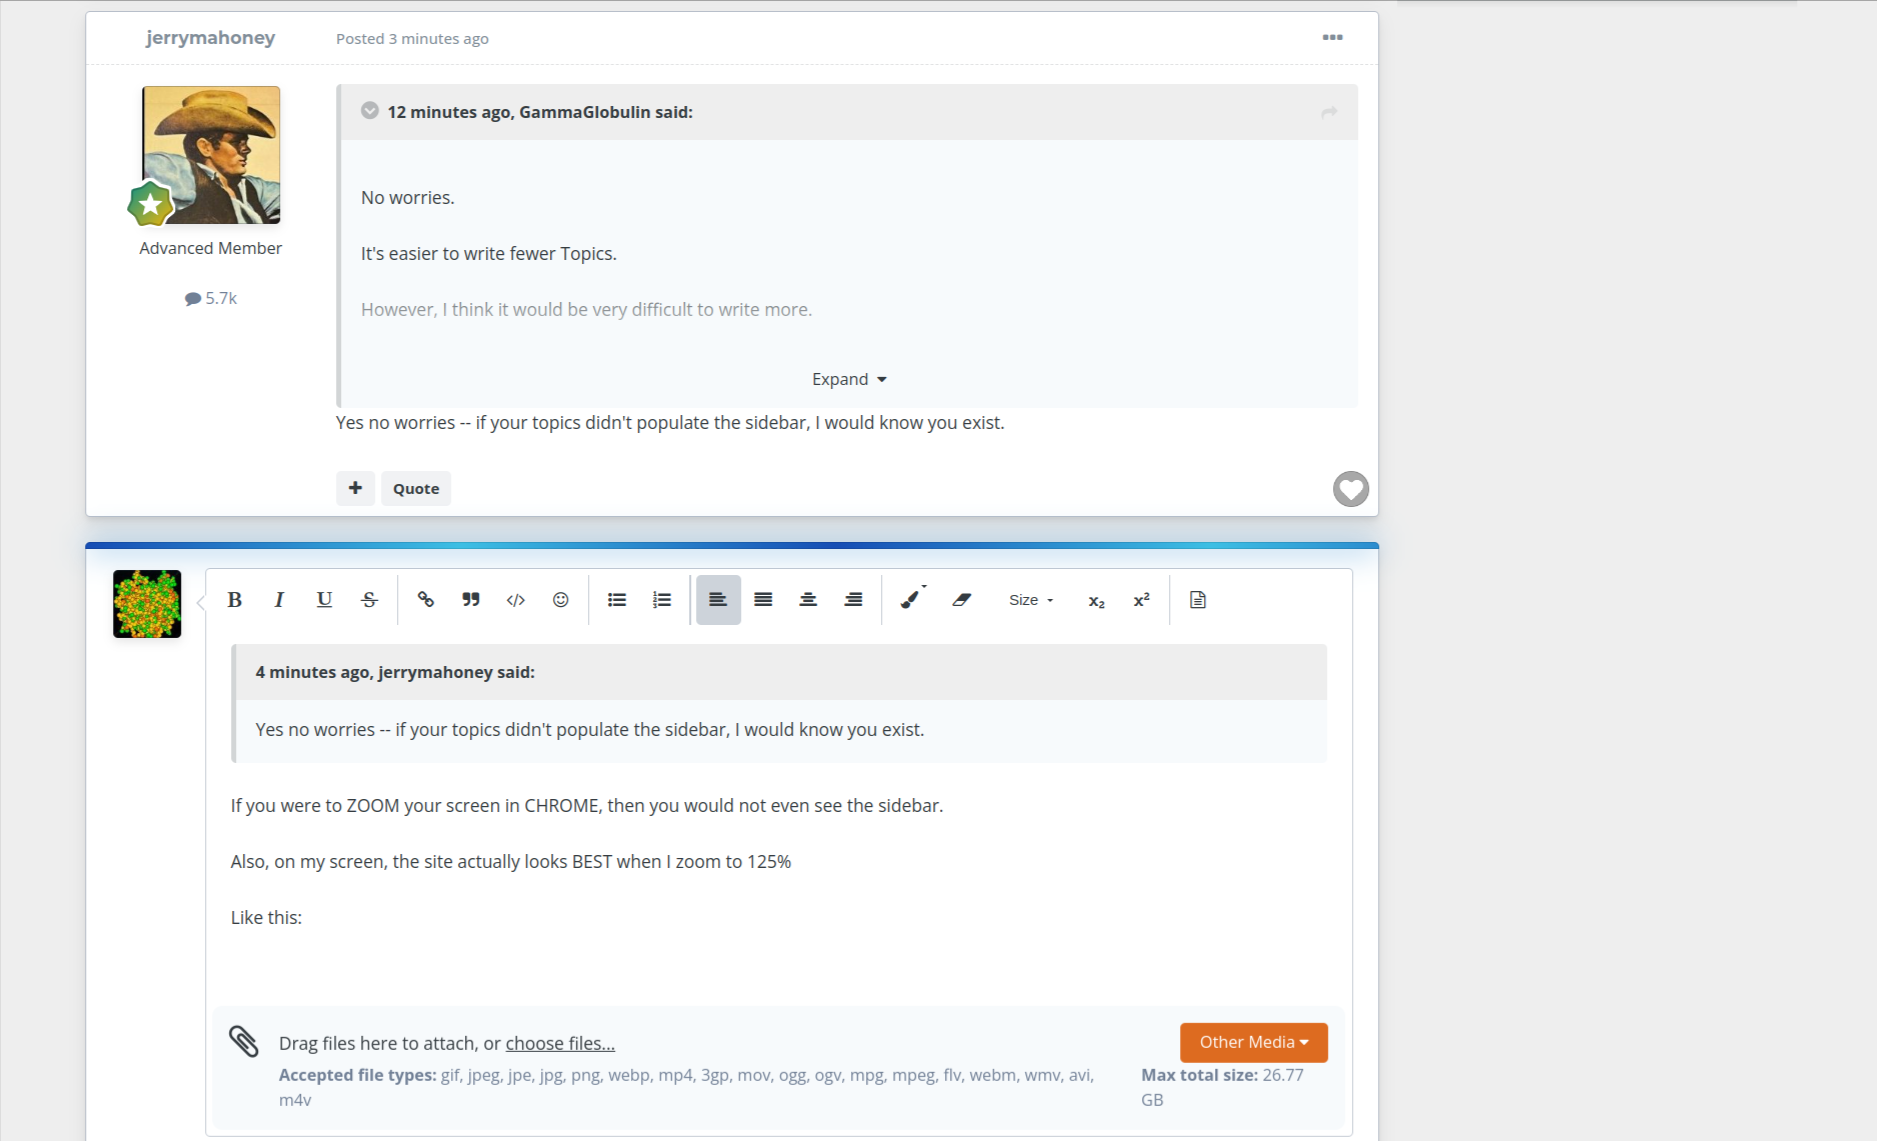Click Quote button under jerrymahoney's post
This screenshot has height=1141, width=1877.
pos(416,489)
